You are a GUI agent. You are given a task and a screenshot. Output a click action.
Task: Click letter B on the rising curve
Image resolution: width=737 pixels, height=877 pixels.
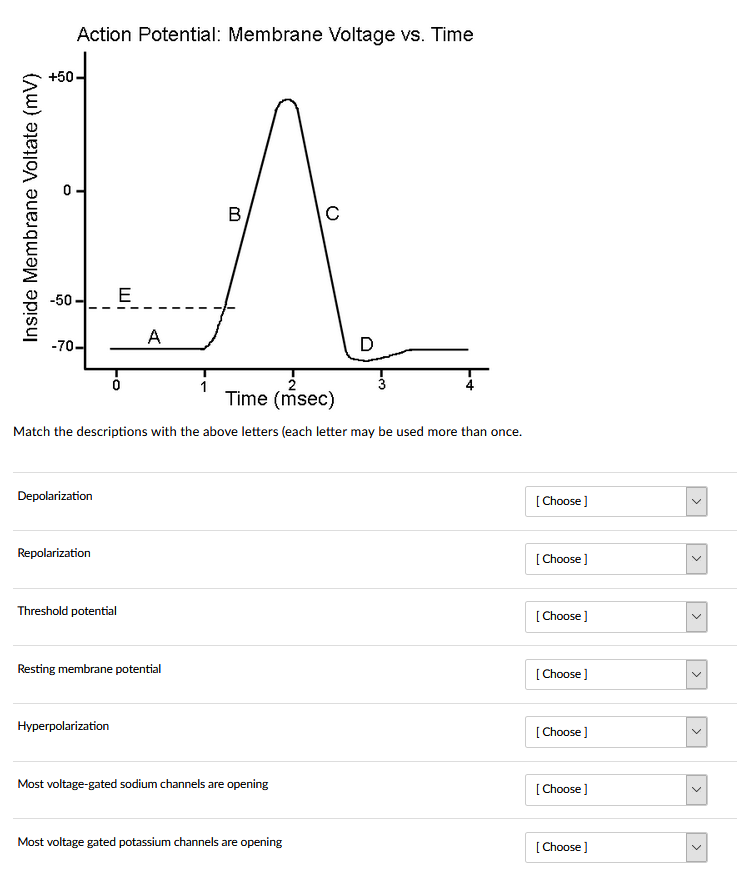(235, 214)
